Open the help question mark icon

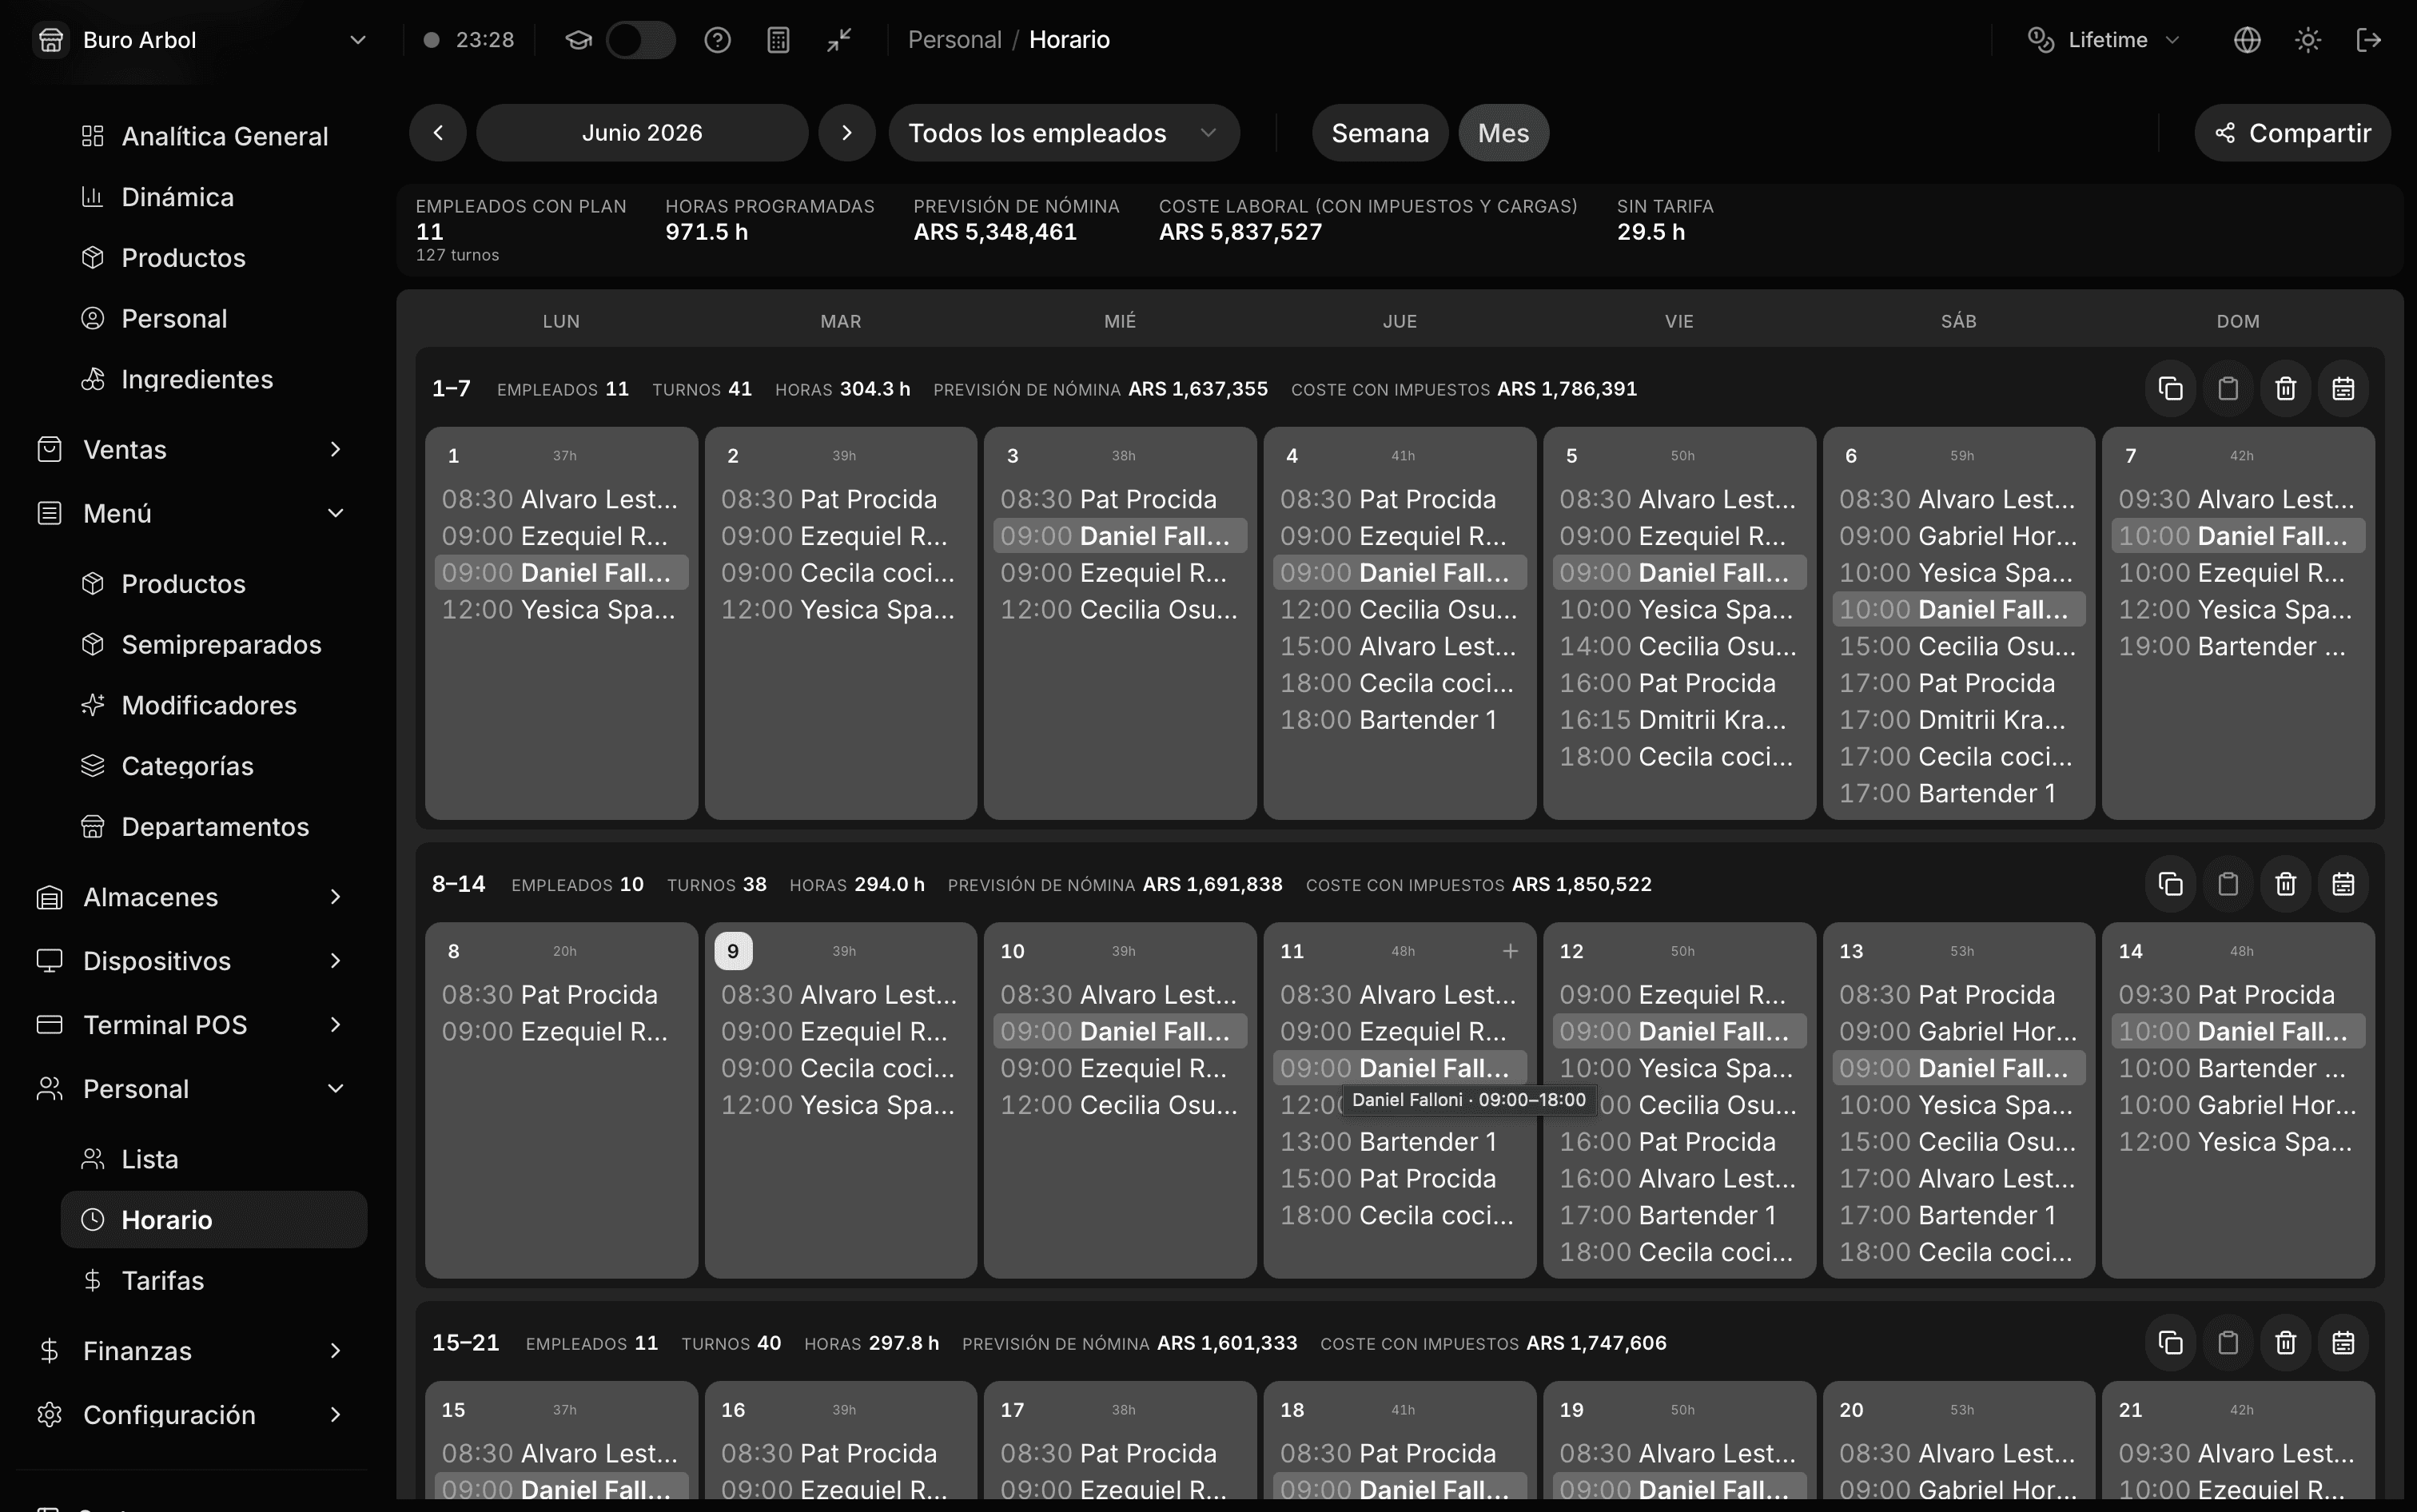pos(717,40)
